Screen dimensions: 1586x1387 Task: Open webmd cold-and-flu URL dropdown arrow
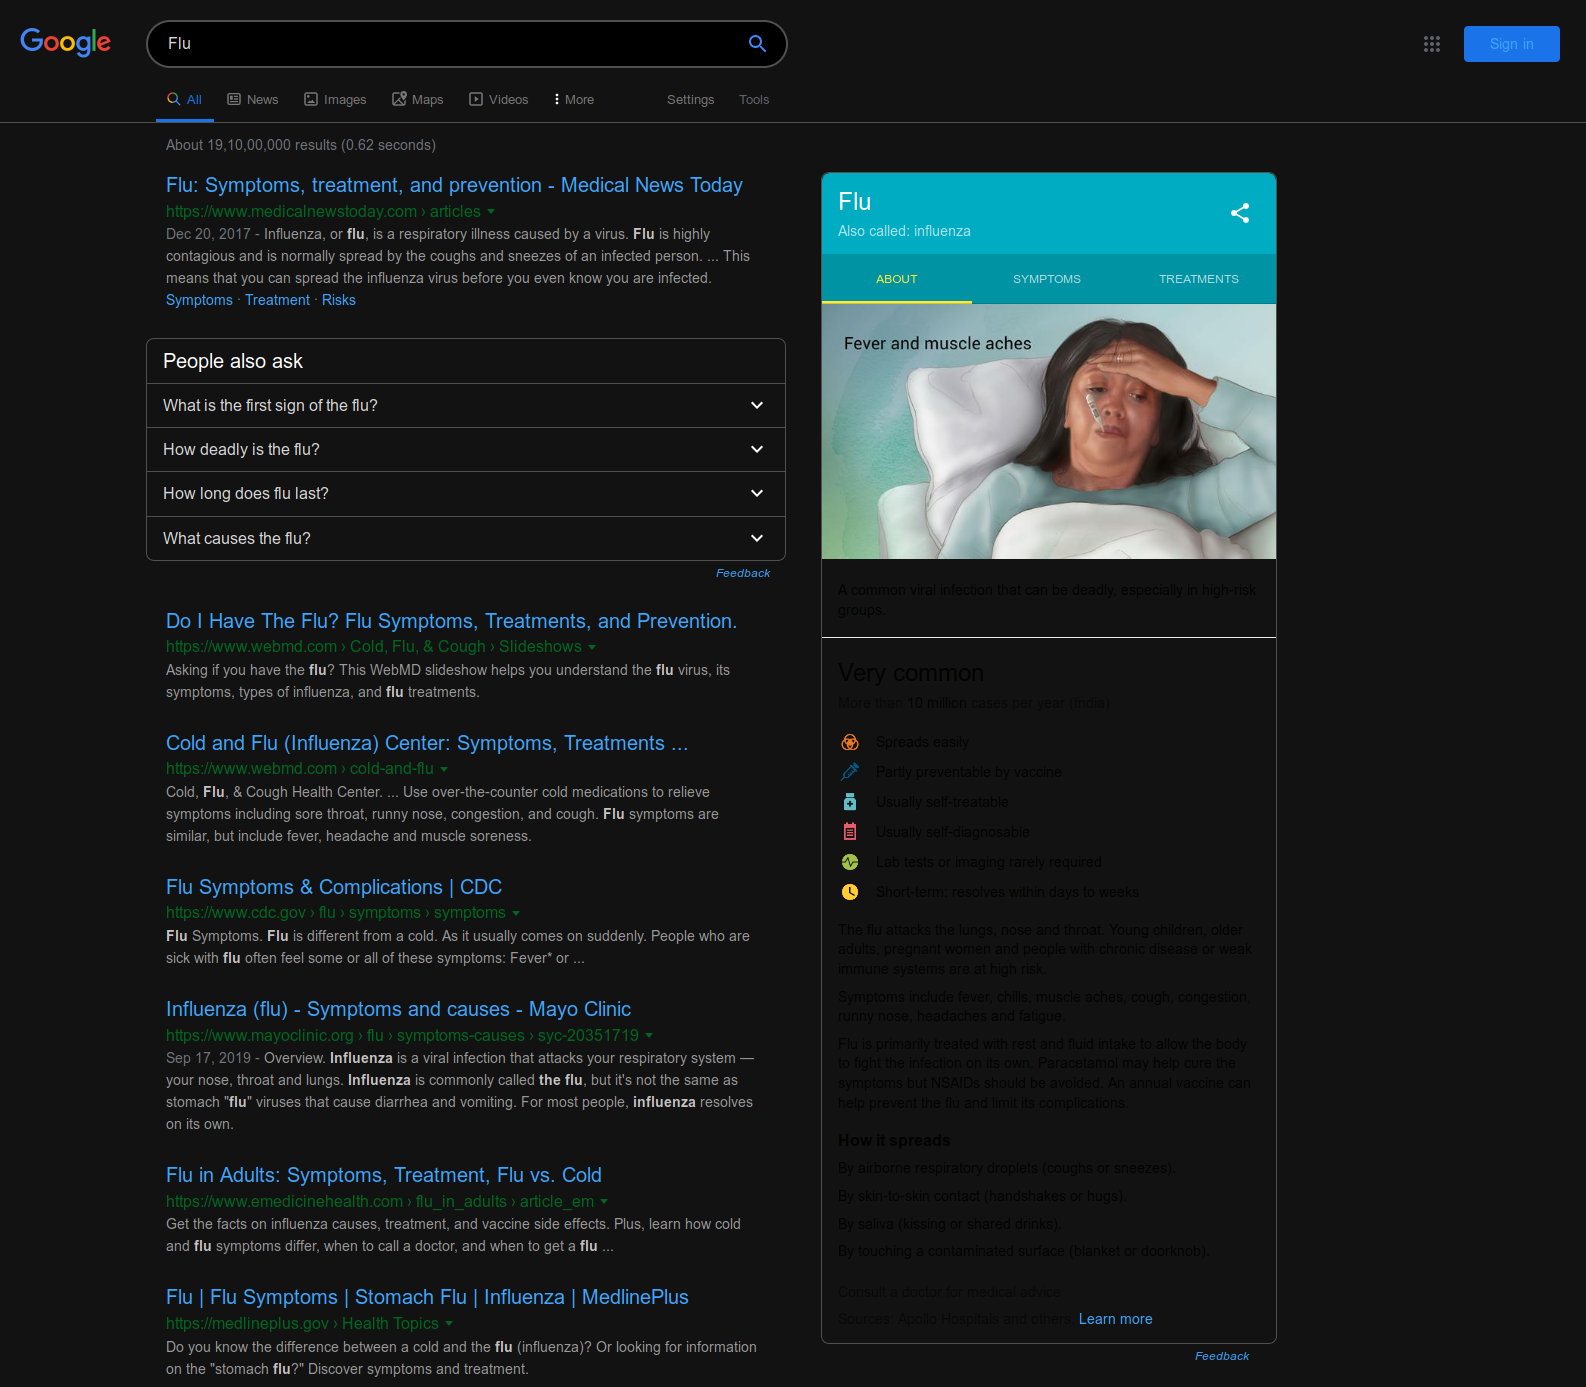(444, 769)
